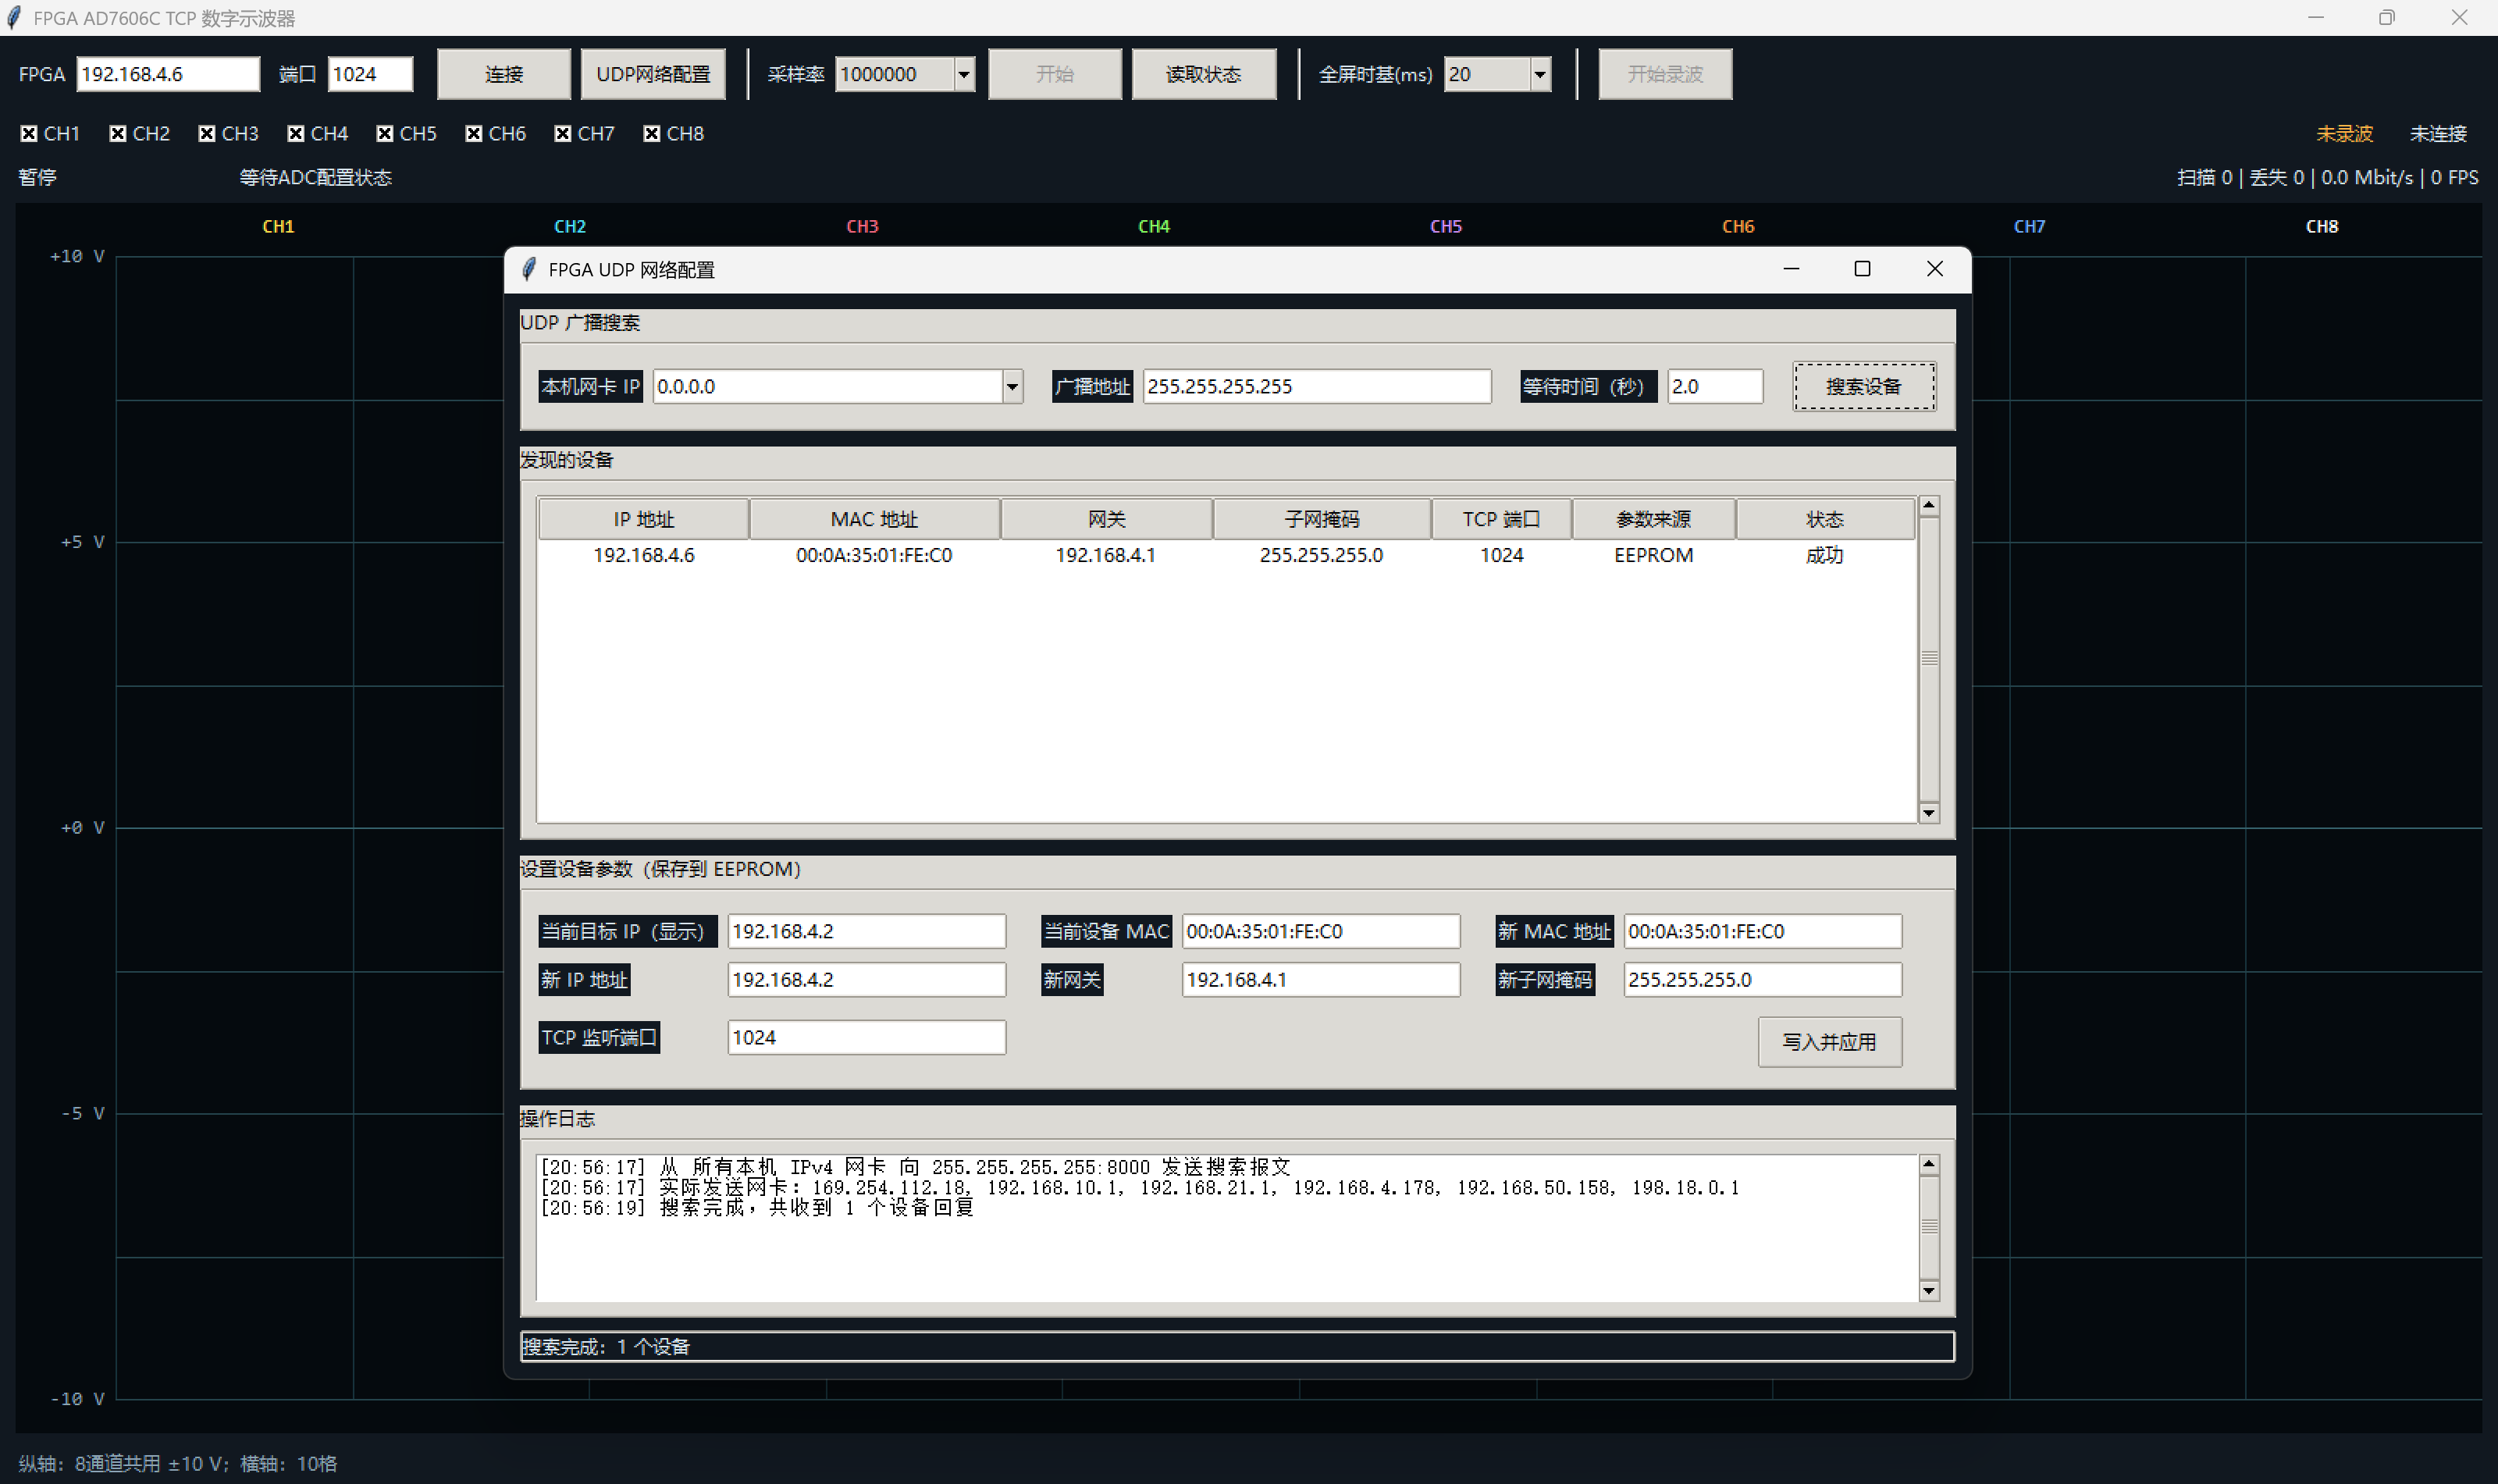The height and width of the screenshot is (1484, 2498).
Task: Minimize the FPGA UDP 网络配置 dialog
Action: [x=1791, y=269]
